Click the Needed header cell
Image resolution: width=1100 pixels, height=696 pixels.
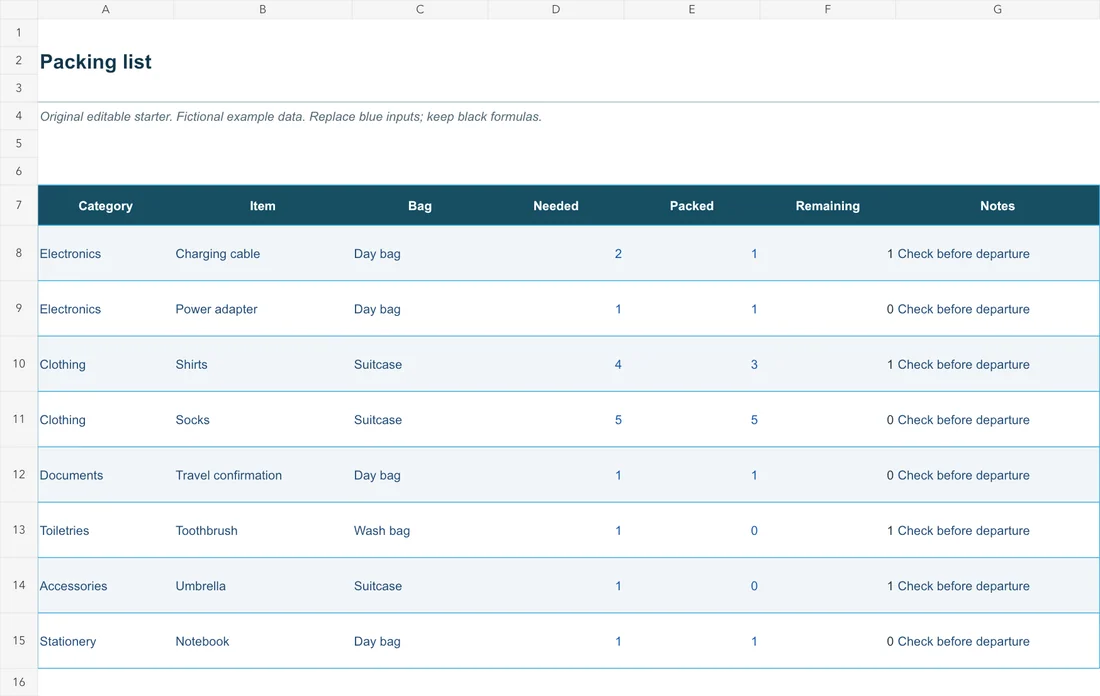tap(556, 206)
